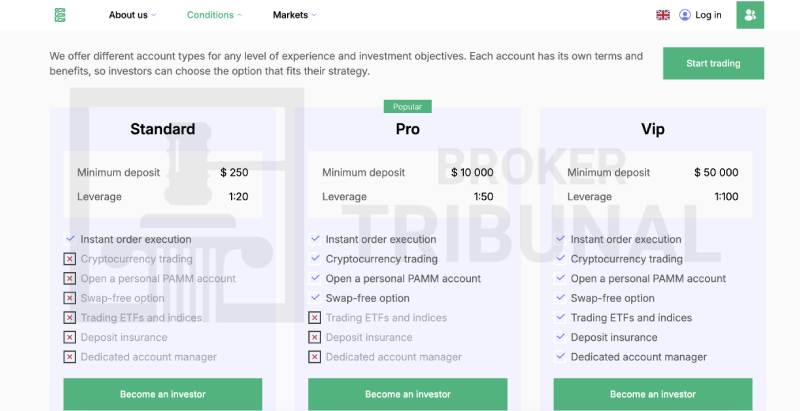The image size is (800, 411).
Task: Click the green site logo icon
Action: (59, 15)
